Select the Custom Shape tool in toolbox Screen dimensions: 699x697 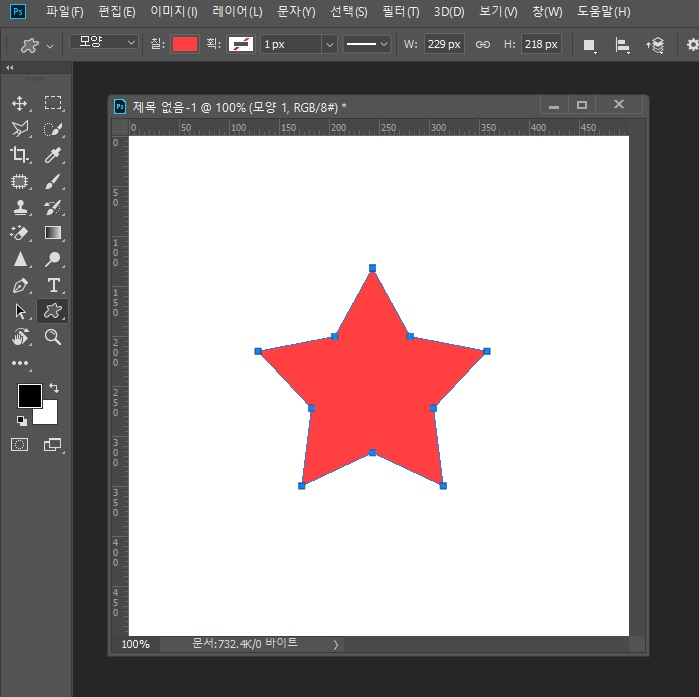[x=53, y=311]
